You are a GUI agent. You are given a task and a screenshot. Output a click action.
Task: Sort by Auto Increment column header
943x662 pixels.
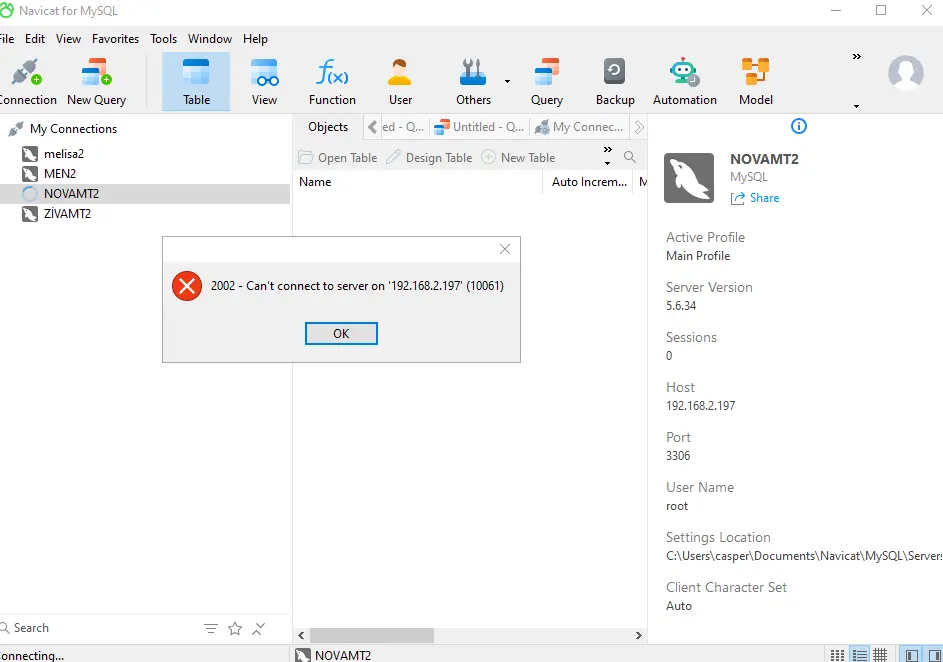[x=589, y=182]
